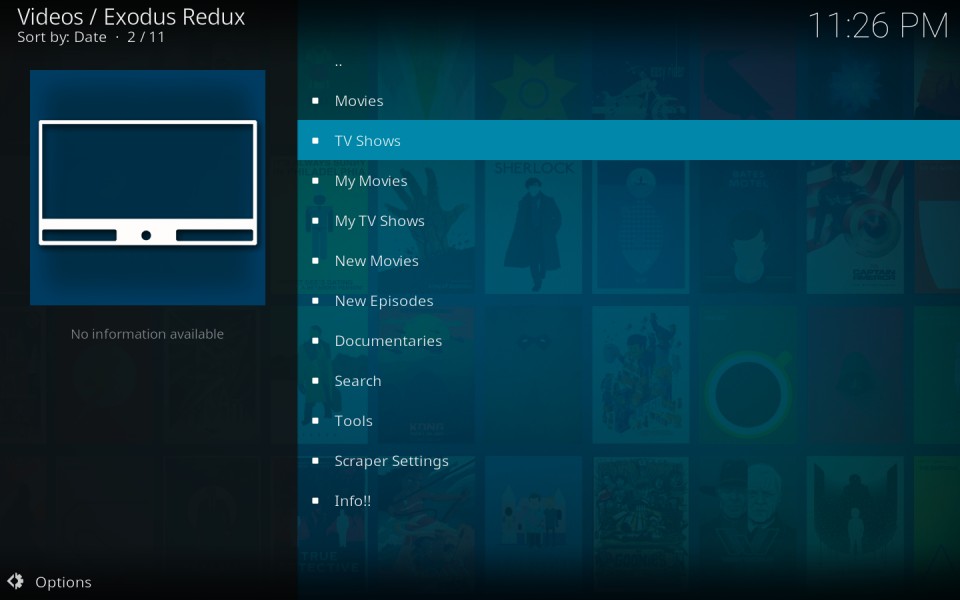Browse the New Episodes entry
Image resolution: width=960 pixels, height=600 pixels.
tap(628, 301)
